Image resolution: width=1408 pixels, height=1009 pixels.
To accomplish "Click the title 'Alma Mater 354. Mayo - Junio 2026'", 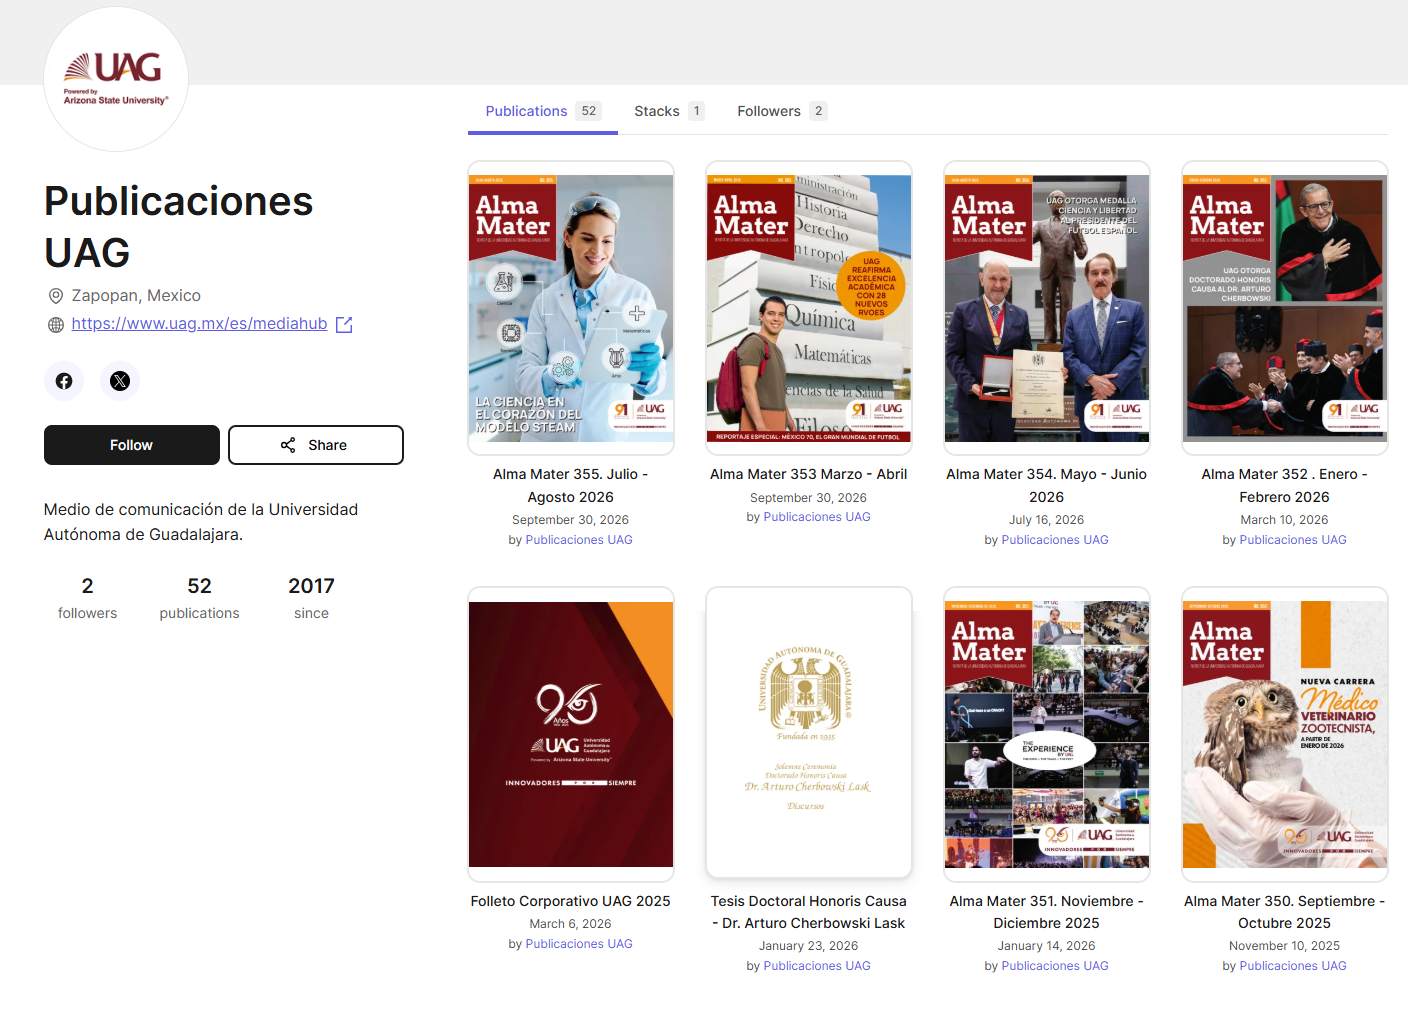I will pos(1047,485).
